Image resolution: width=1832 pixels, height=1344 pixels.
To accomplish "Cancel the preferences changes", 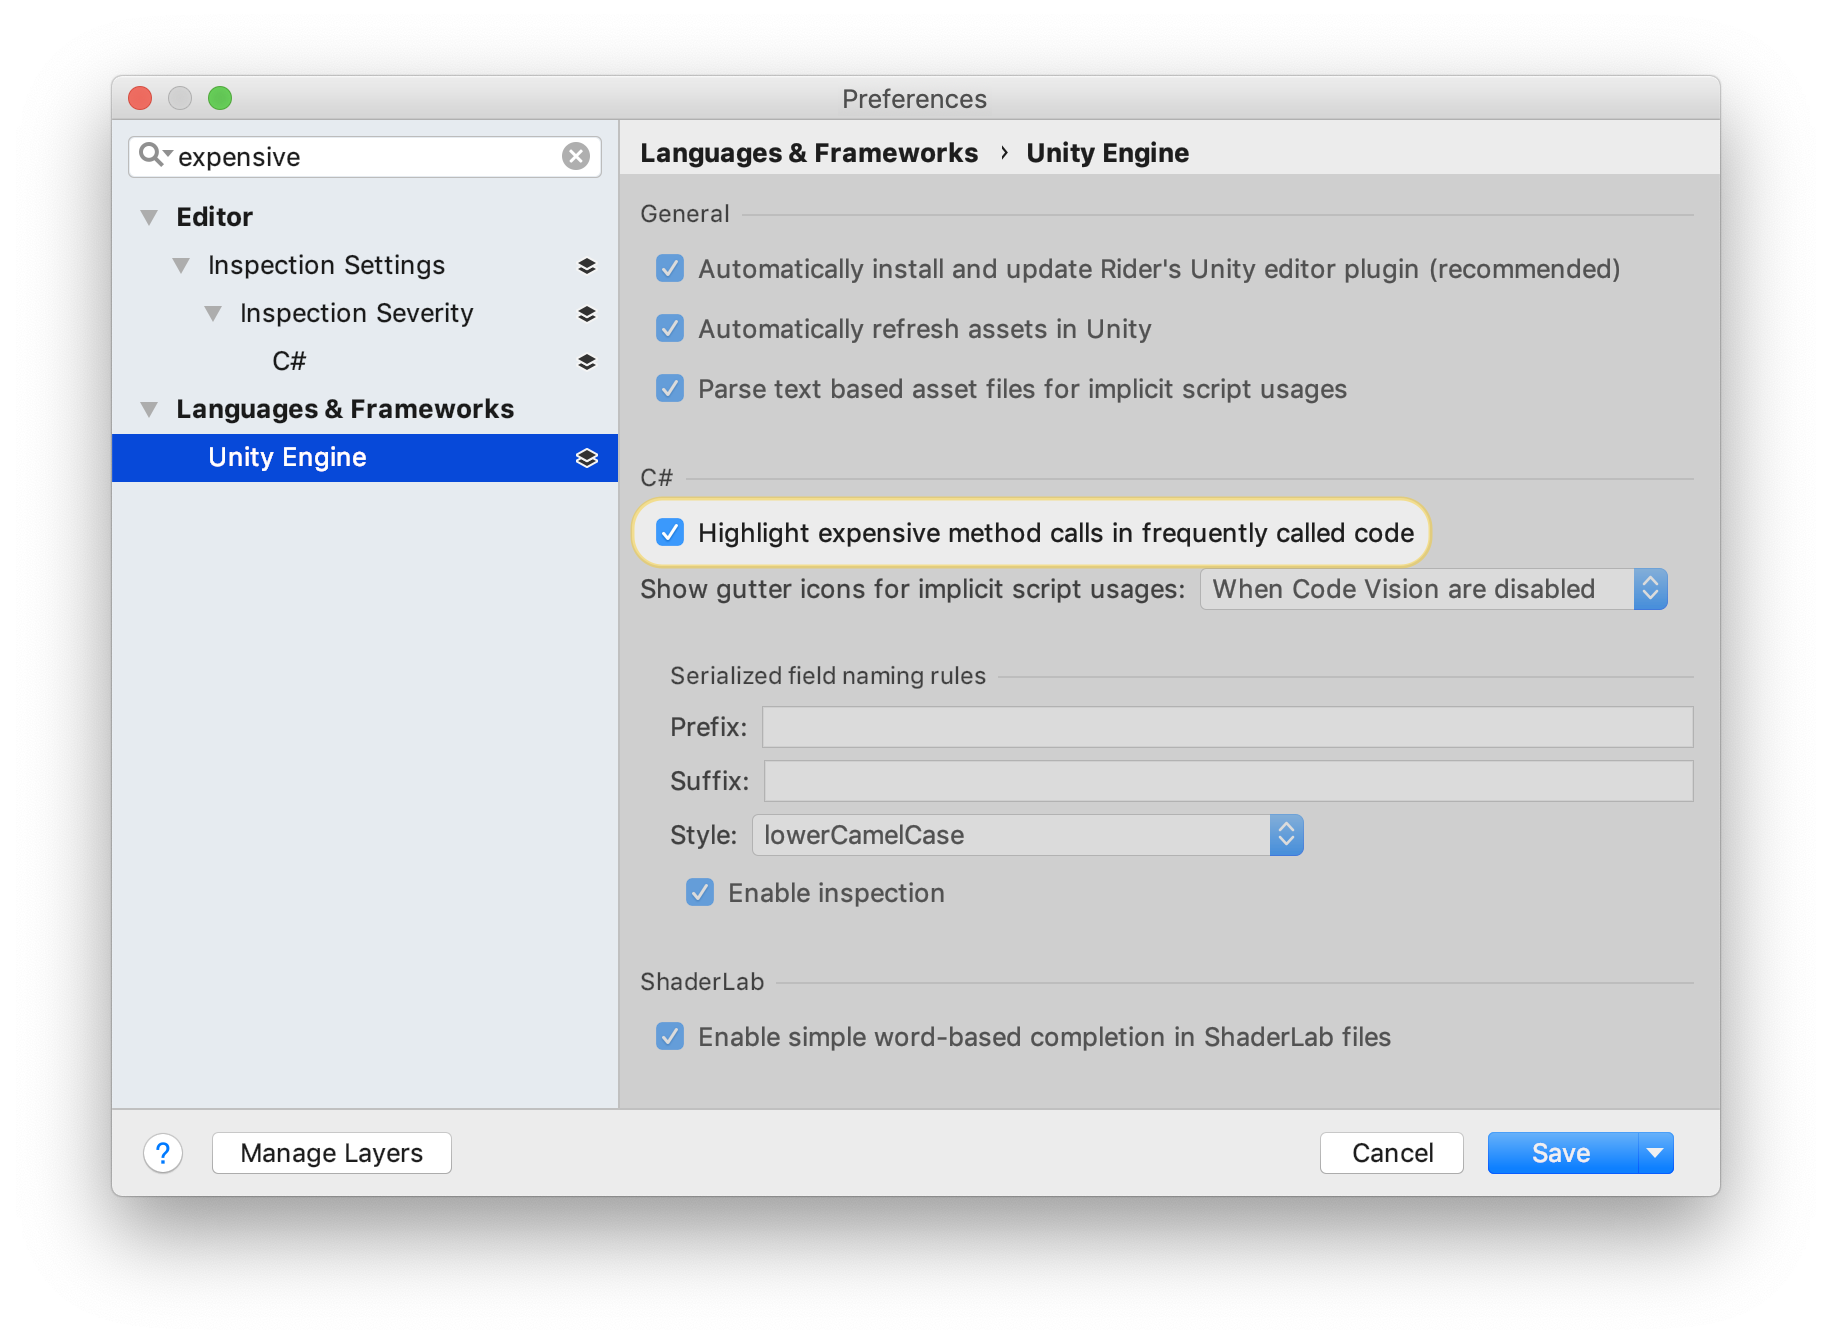I will tap(1392, 1153).
